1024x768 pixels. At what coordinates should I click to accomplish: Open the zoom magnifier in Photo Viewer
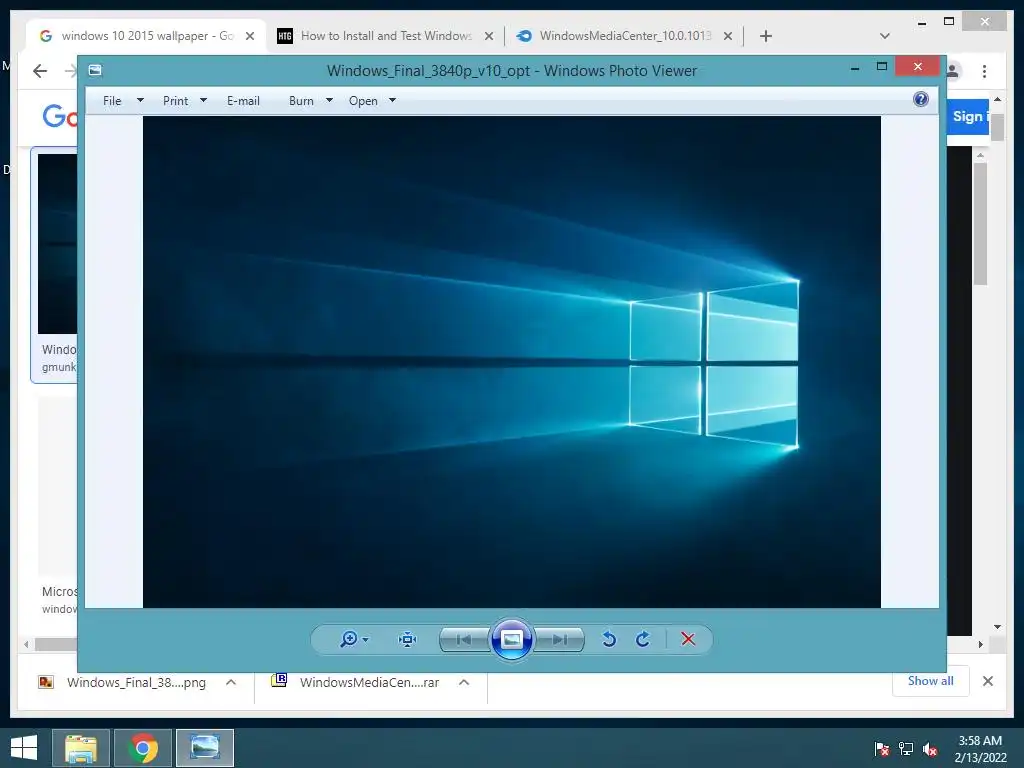[349, 639]
